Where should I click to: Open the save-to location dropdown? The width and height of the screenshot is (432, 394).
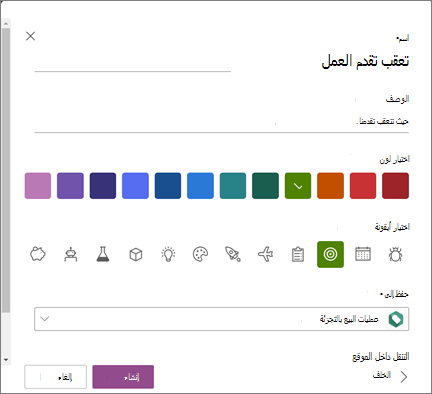[222, 319]
